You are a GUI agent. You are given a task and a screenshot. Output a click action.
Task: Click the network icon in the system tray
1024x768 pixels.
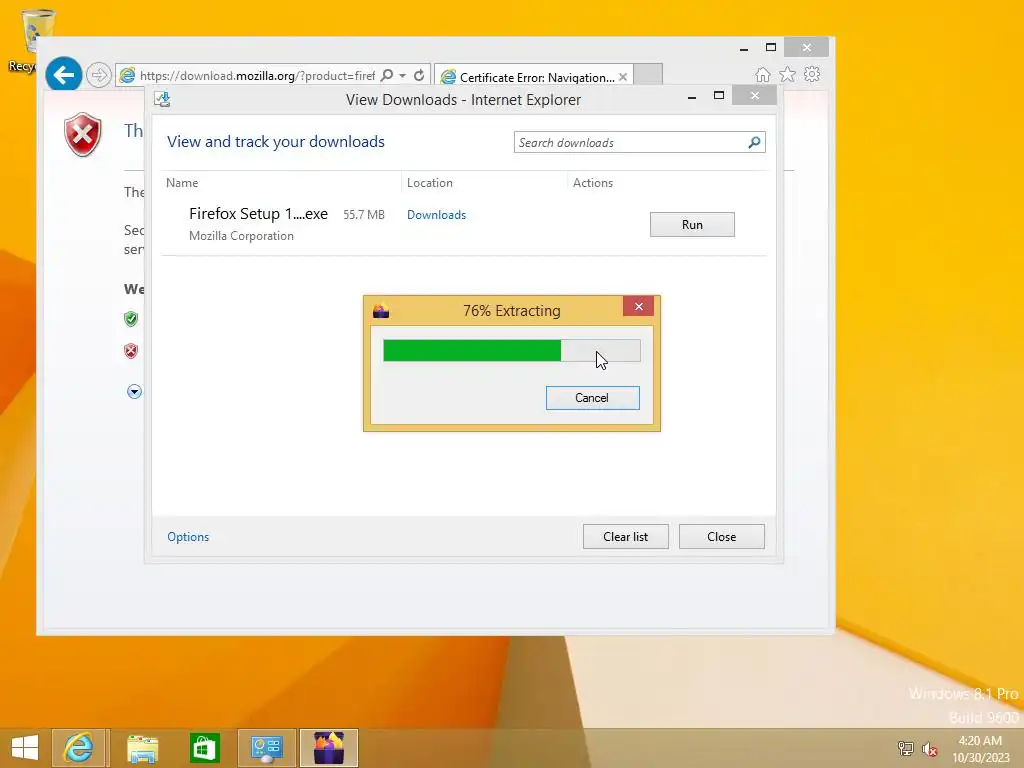(x=905, y=748)
